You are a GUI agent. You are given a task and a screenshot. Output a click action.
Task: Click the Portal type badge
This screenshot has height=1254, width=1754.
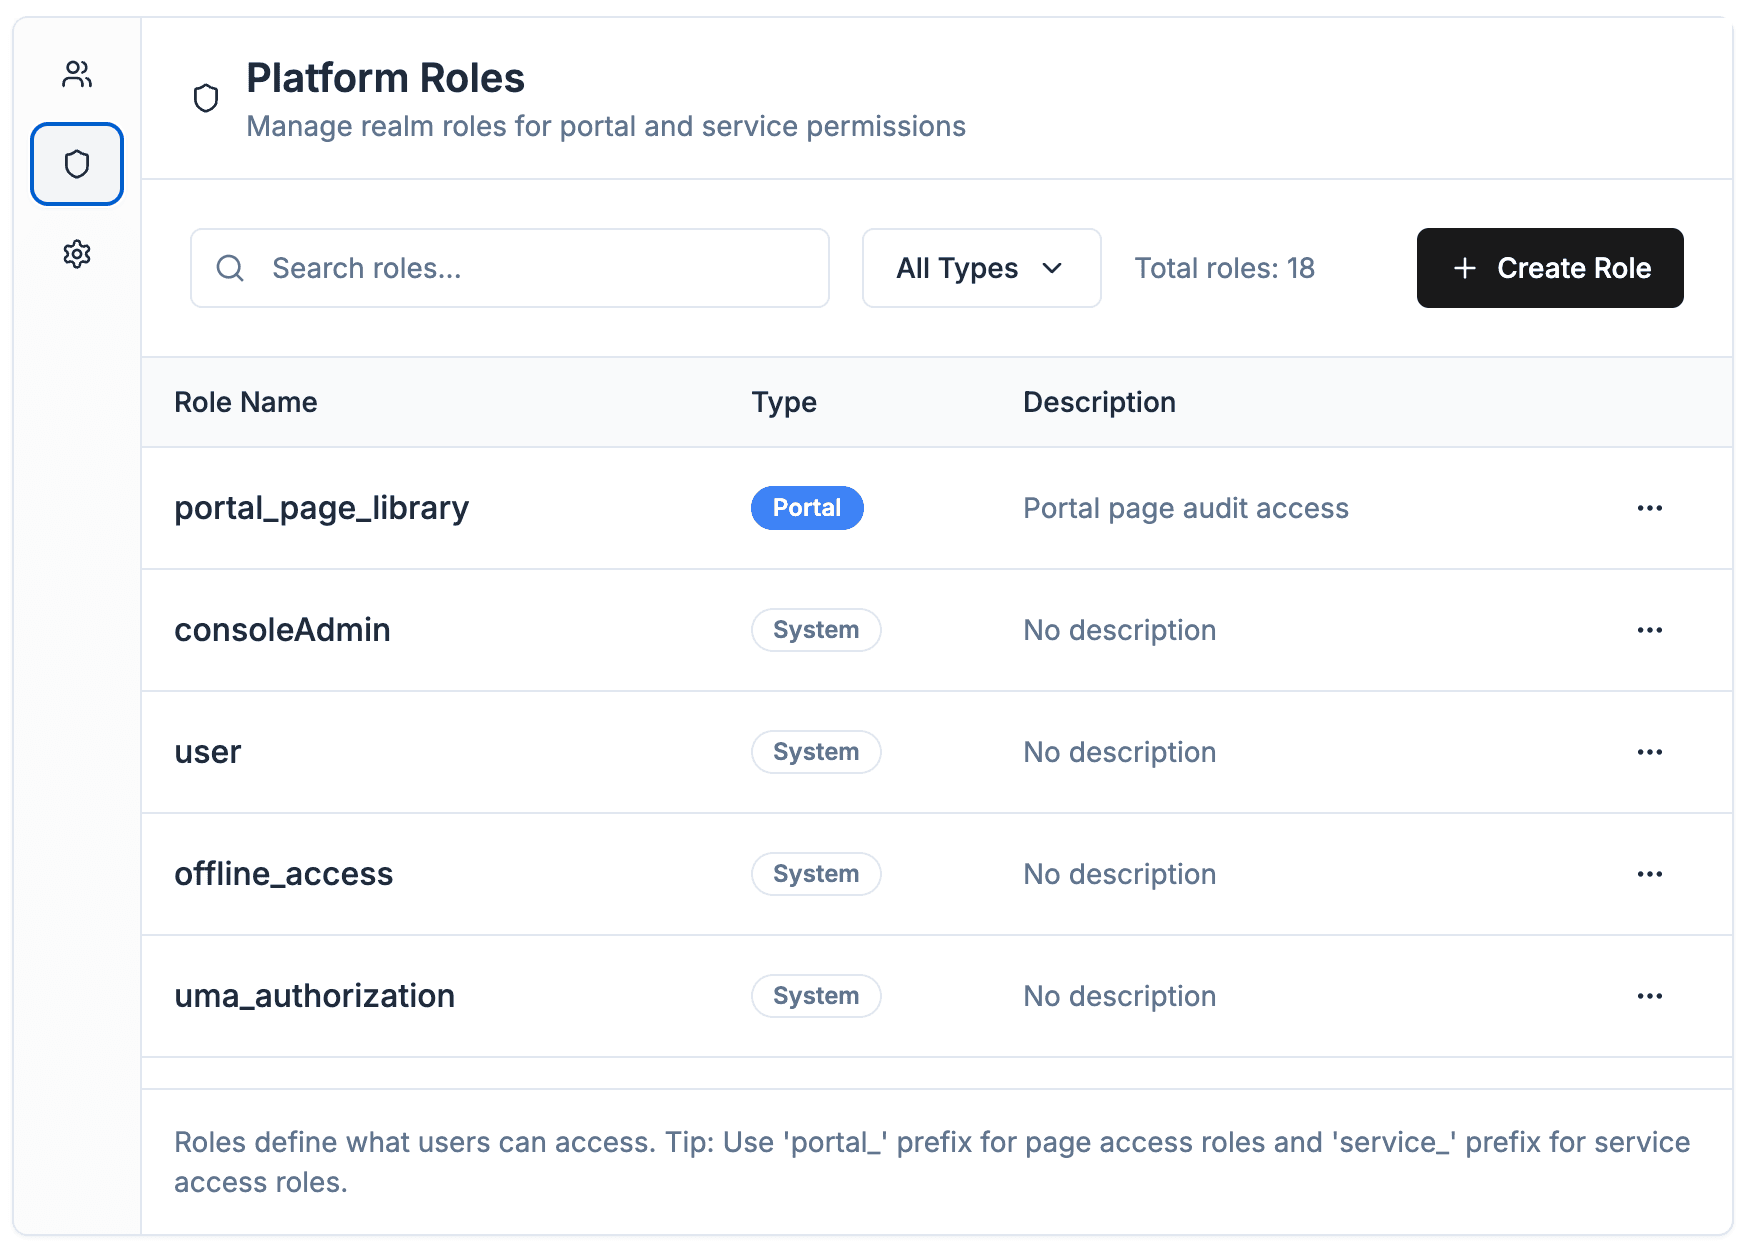806,508
